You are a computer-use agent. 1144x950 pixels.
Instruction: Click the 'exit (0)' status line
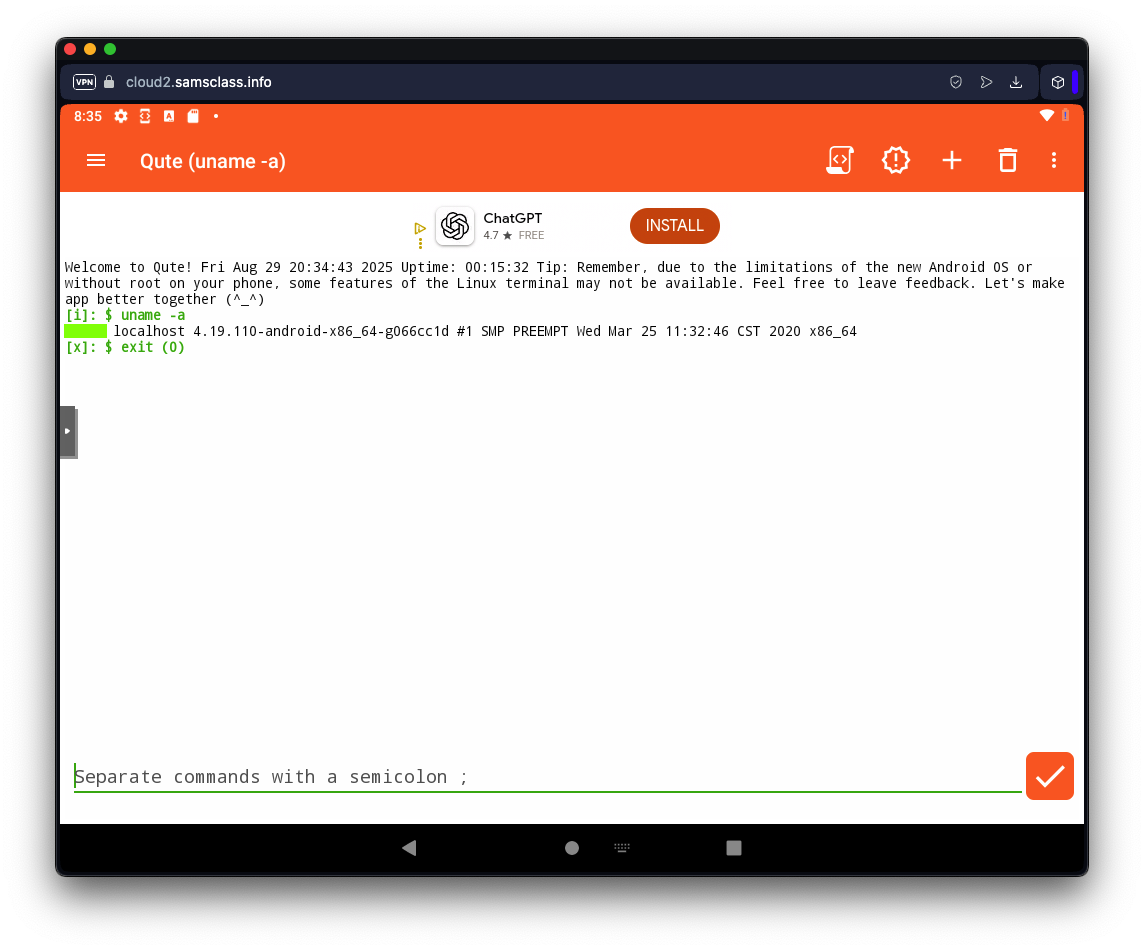click(x=125, y=347)
